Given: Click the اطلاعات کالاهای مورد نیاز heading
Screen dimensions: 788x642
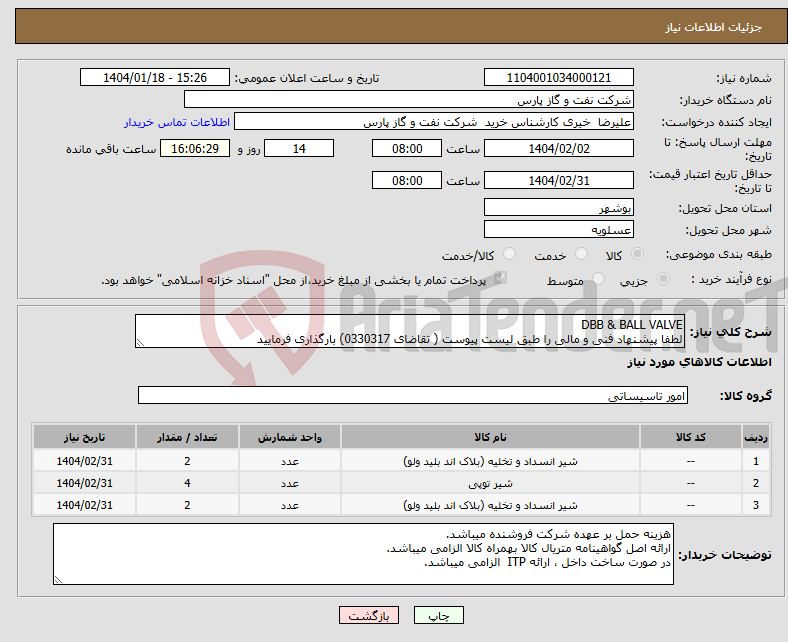Looking at the screenshot, I should click(x=699, y=362).
